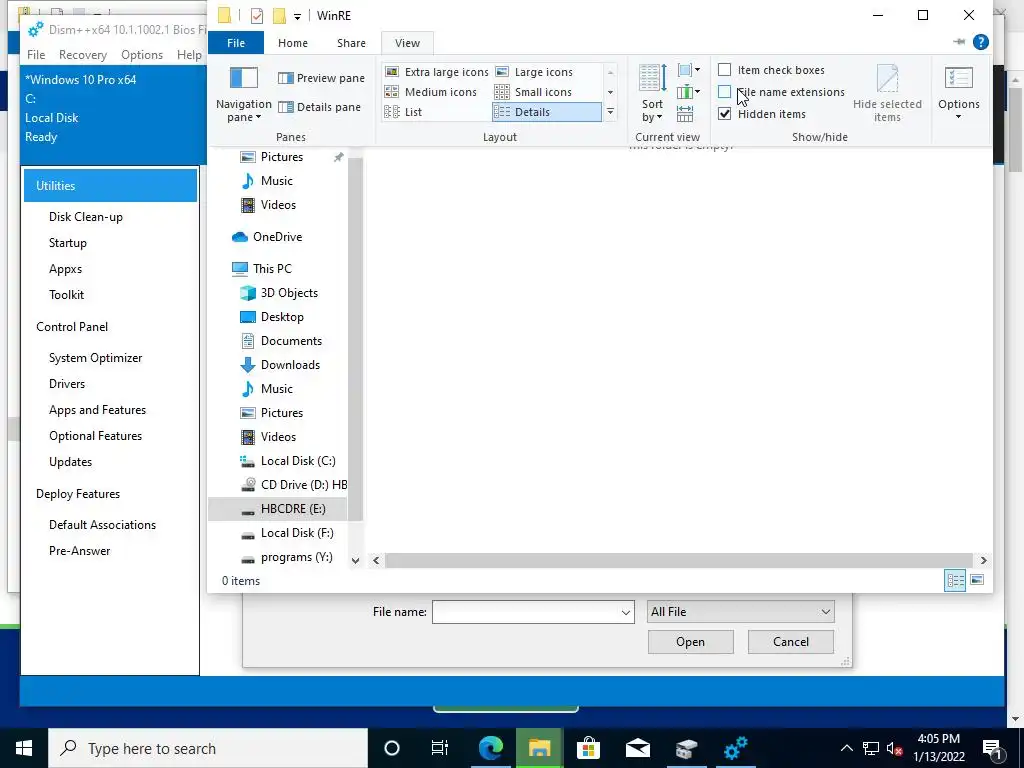Open Dism++ Options menu
The image size is (1024, 768).
[x=142, y=55]
